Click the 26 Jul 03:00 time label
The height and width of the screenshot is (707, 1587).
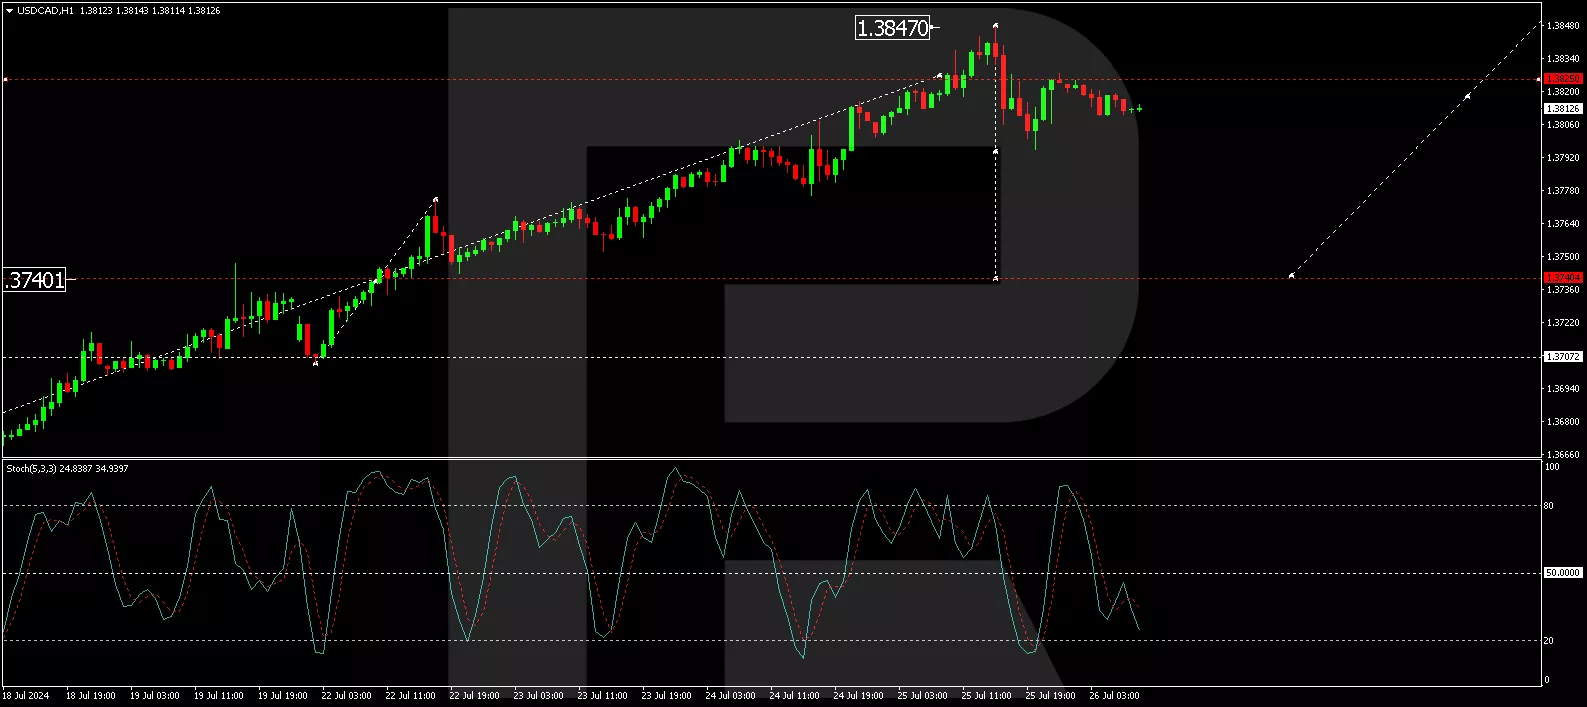pos(1114,696)
